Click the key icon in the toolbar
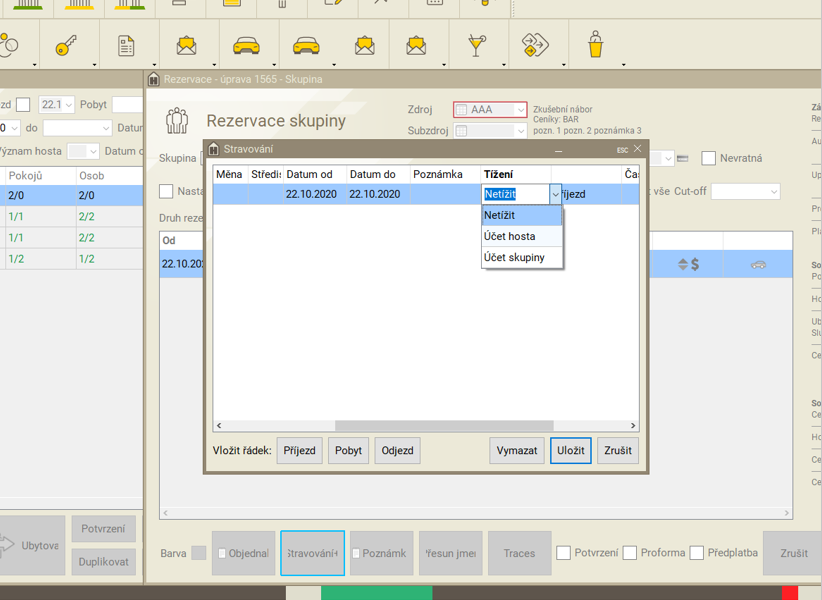This screenshot has width=822, height=600. (x=67, y=46)
